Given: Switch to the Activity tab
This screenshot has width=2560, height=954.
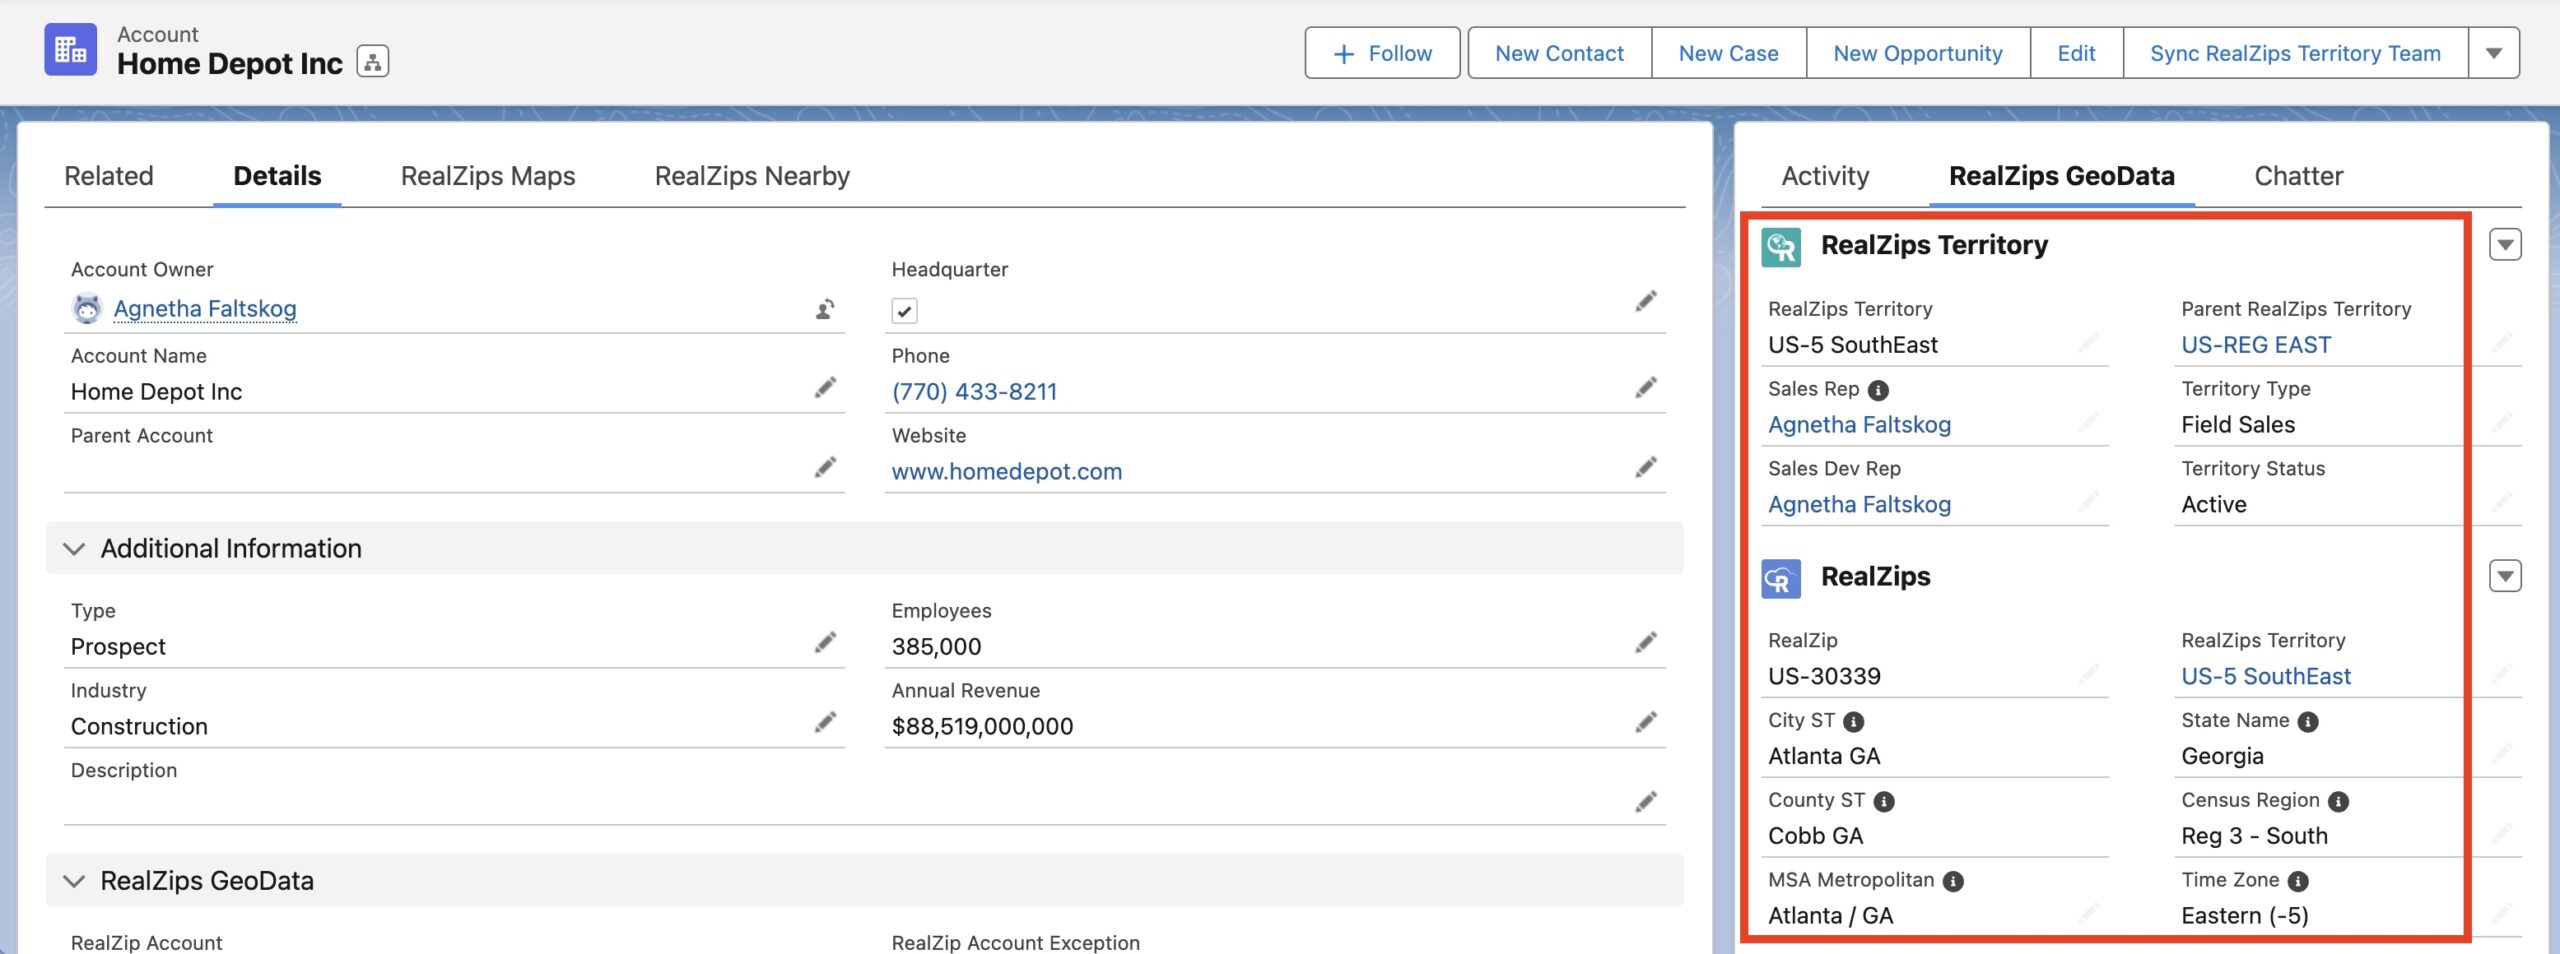Looking at the screenshot, I should 1825,176.
